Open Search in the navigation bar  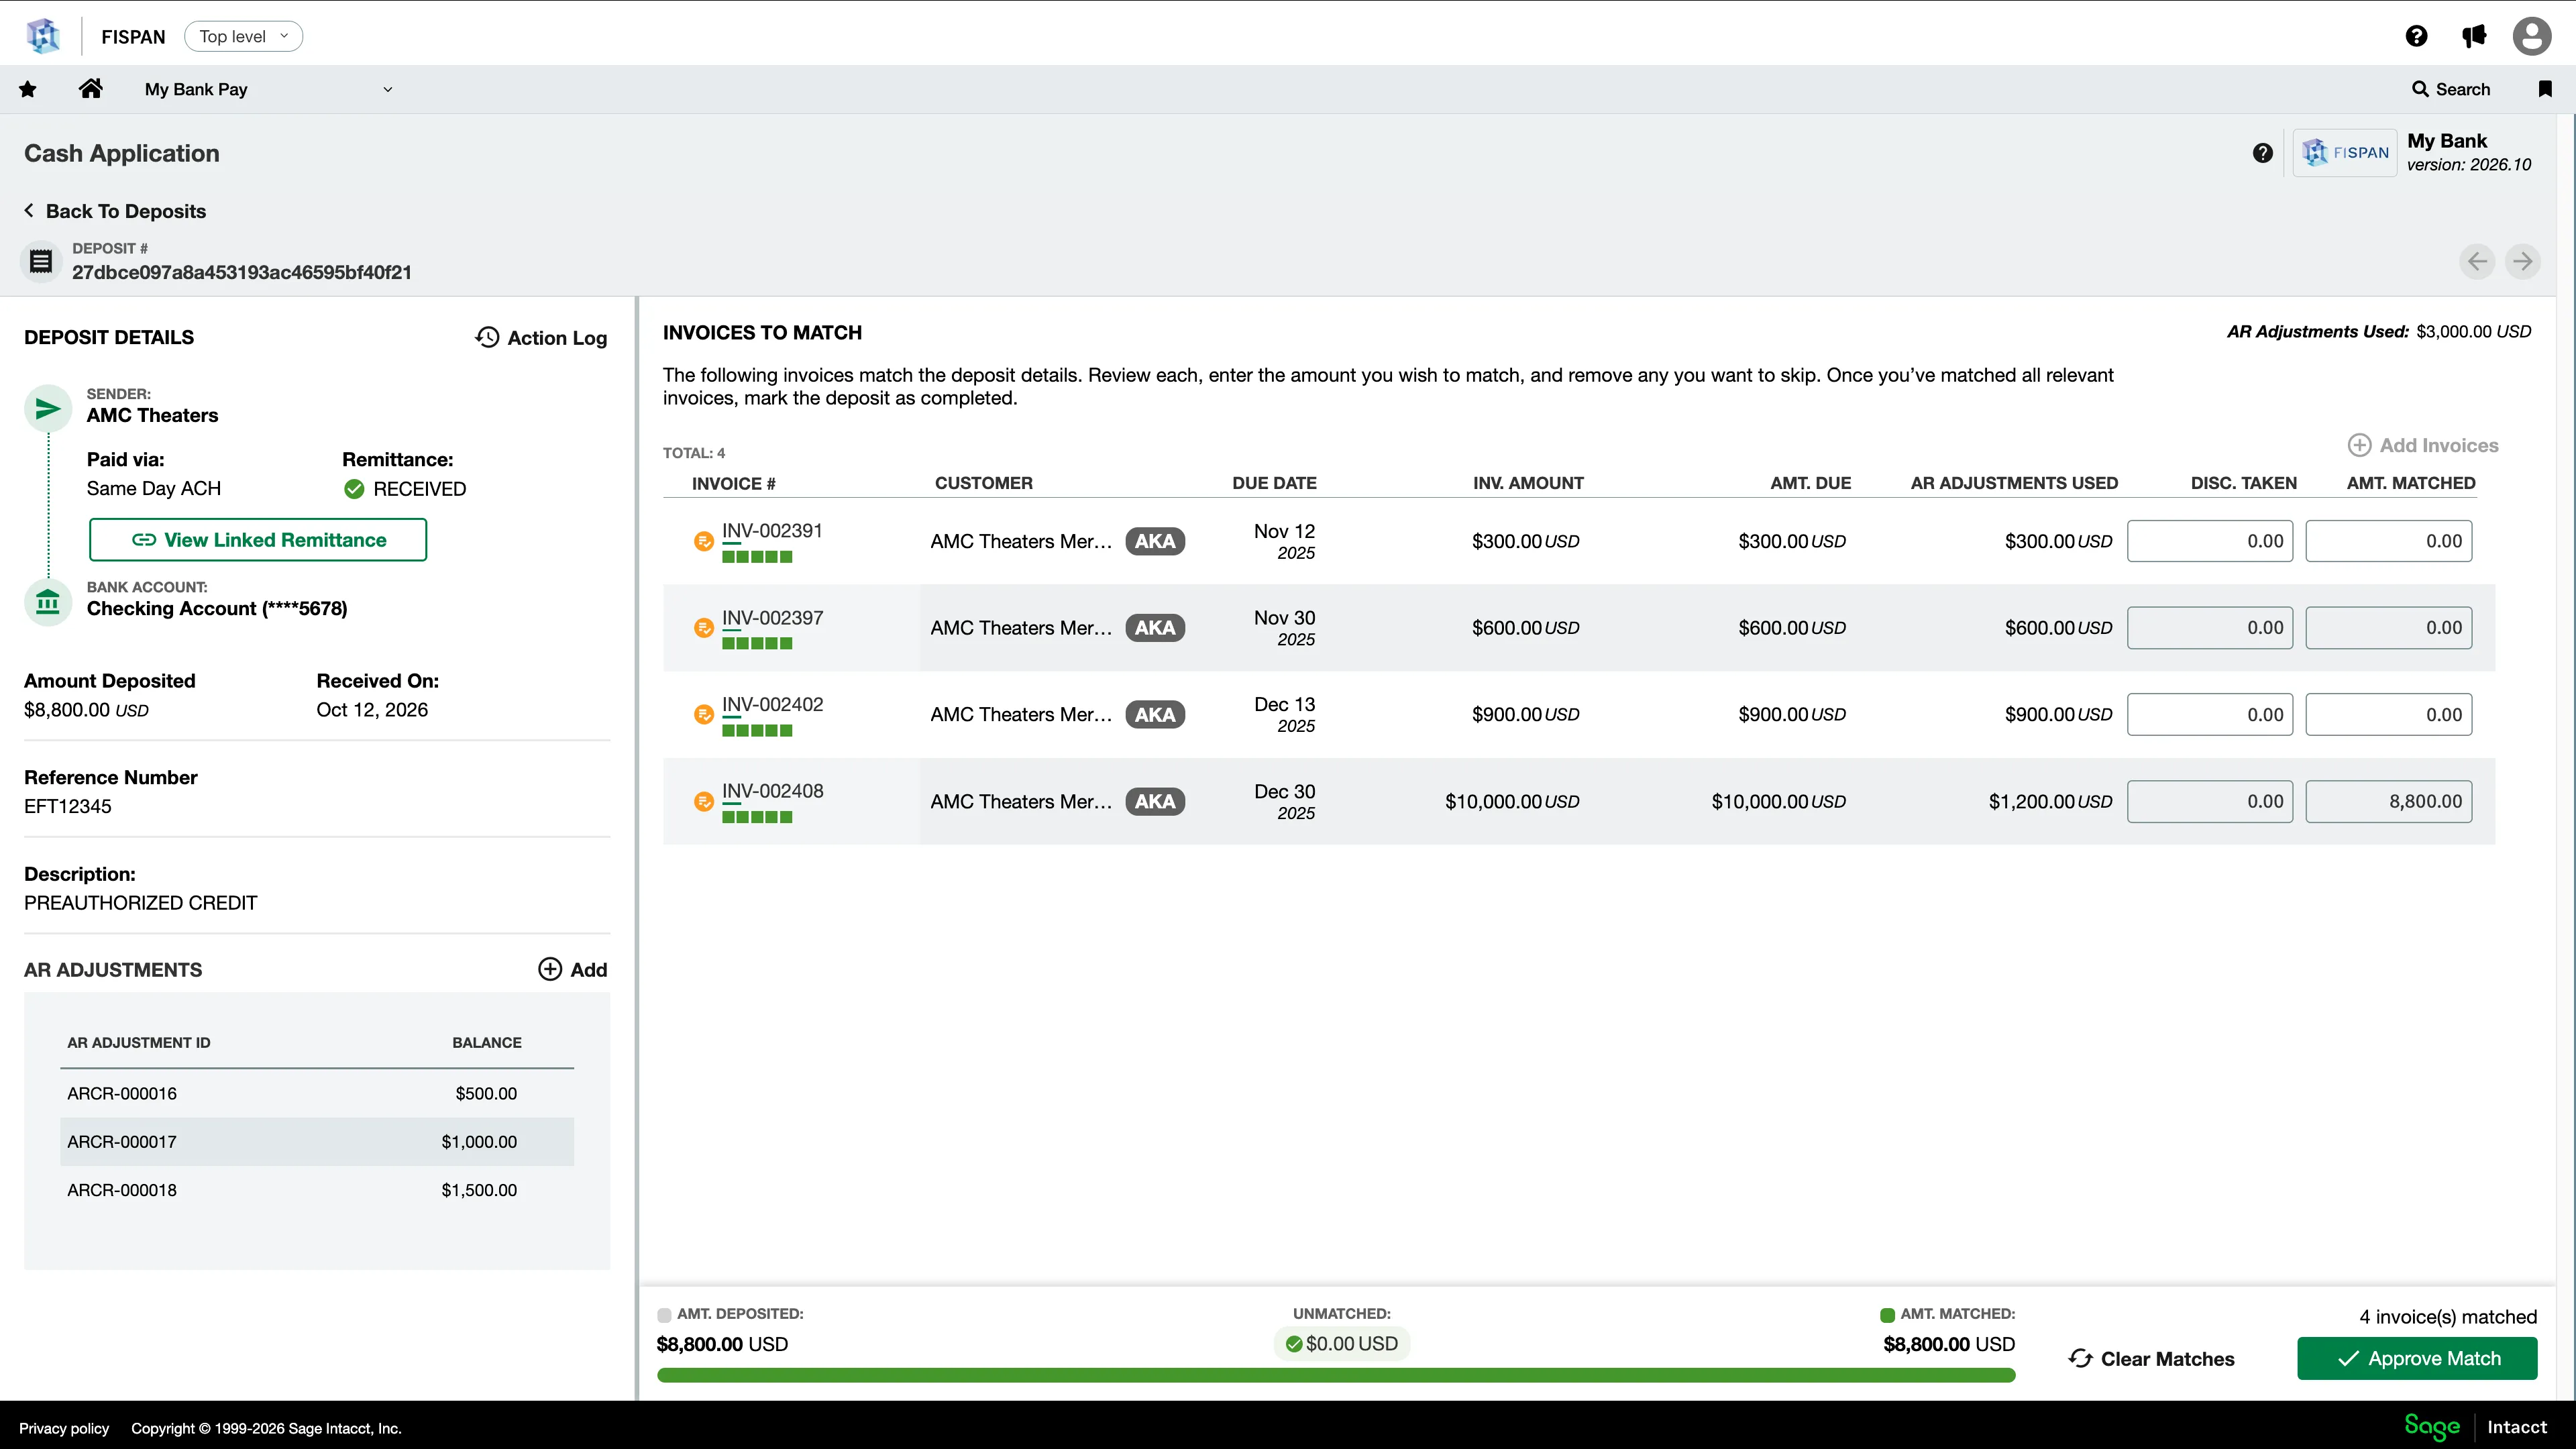(x=2451, y=89)
